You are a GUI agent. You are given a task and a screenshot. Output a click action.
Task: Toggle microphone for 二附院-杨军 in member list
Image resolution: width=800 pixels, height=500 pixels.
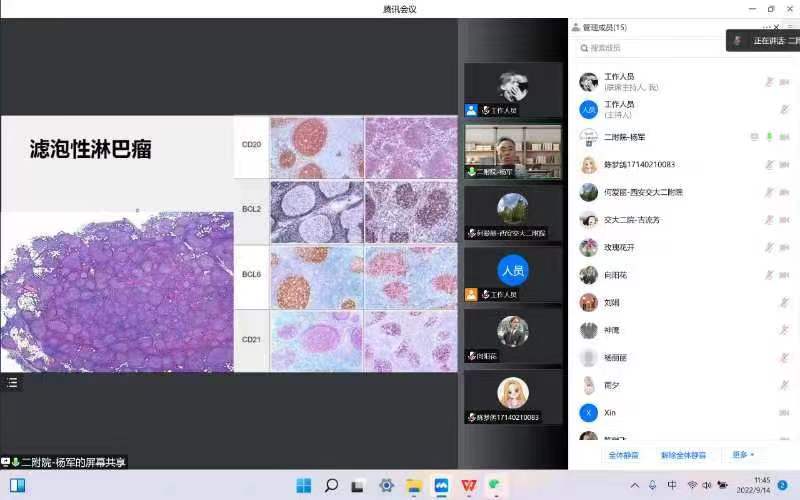(x=769, y=137)
